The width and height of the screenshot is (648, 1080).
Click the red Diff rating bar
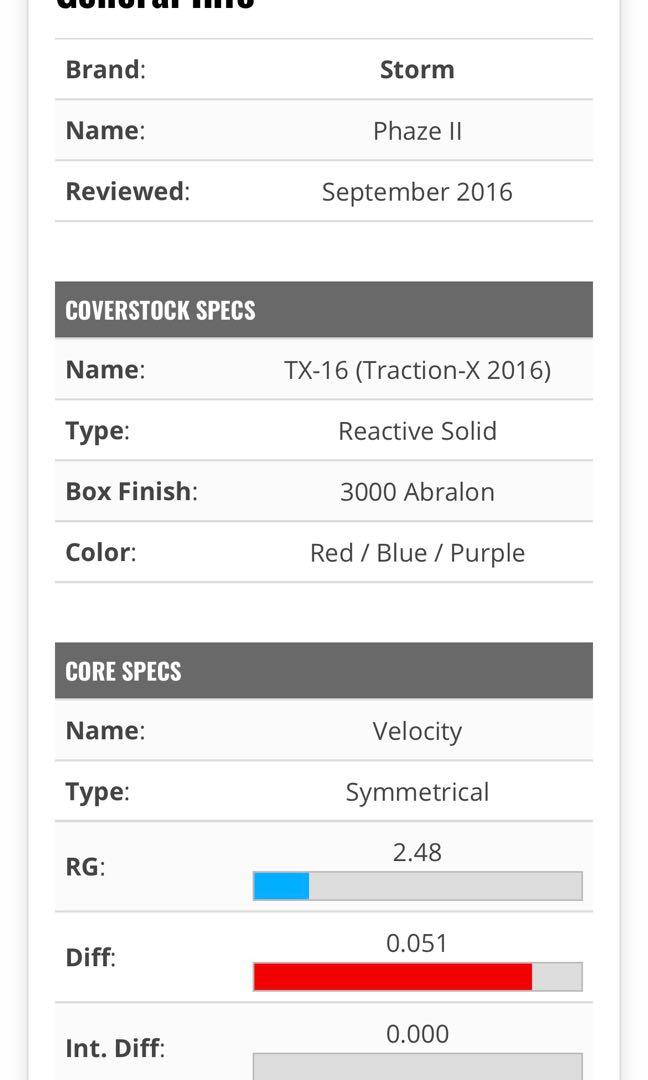point(392,977)
